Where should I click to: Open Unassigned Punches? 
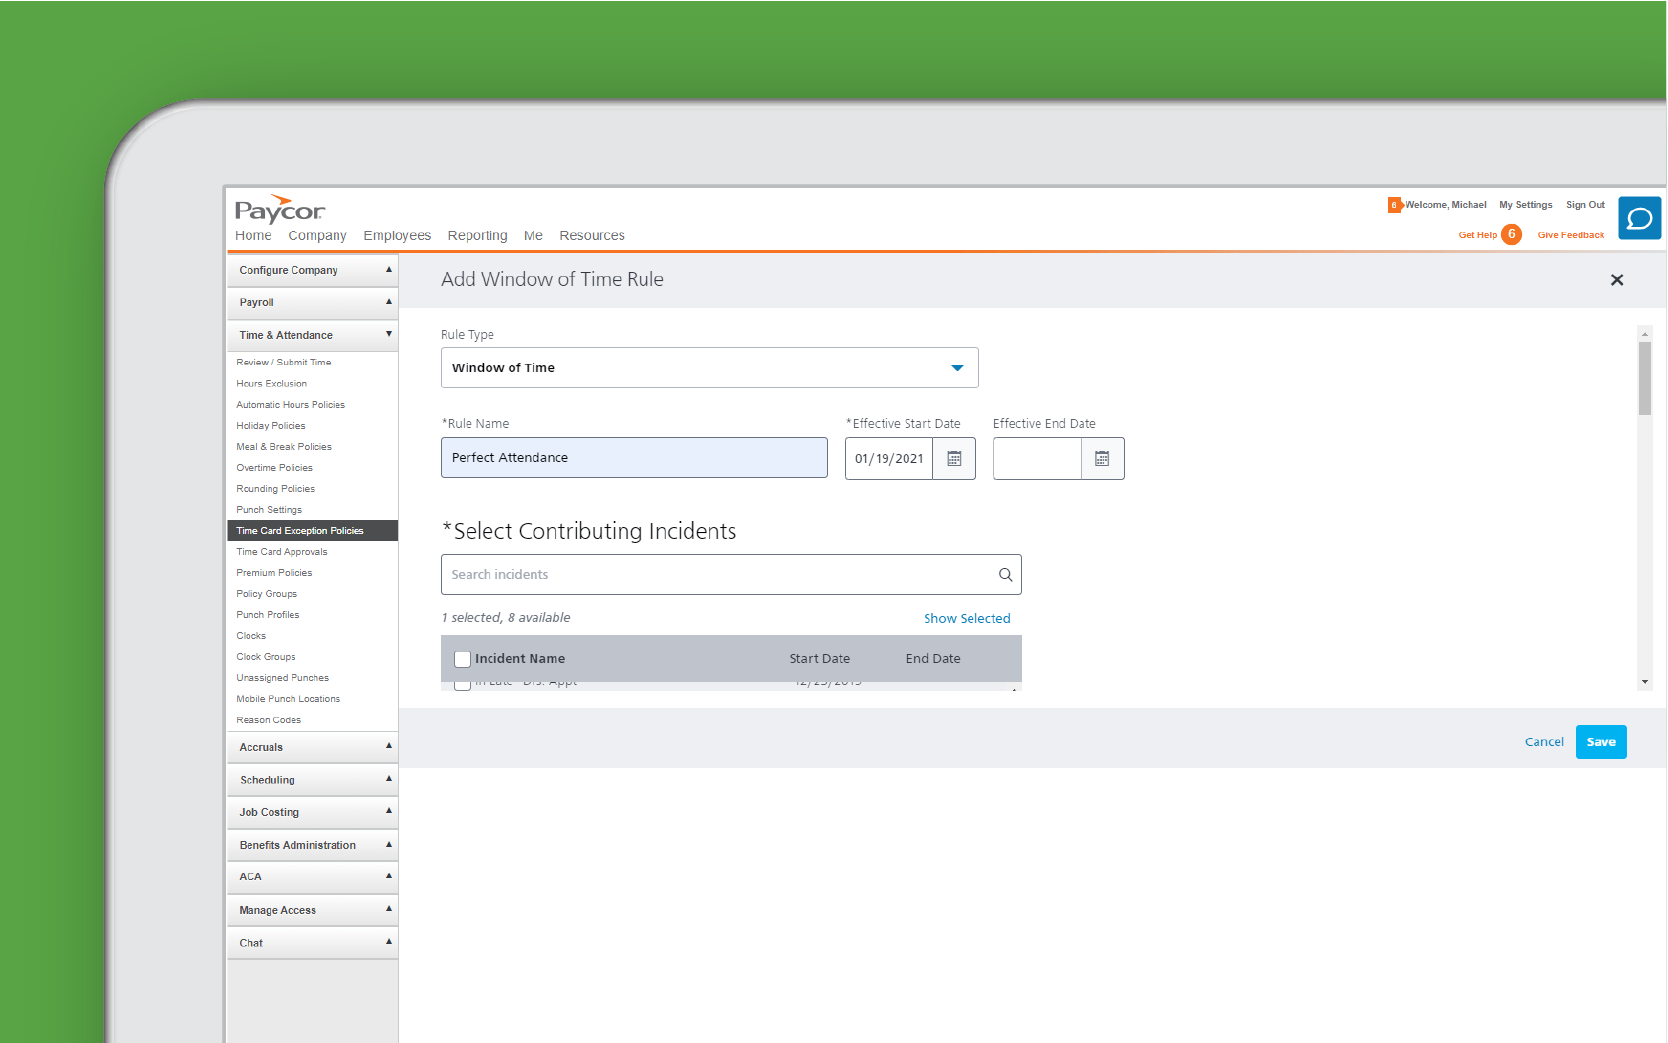pos(282,678)
